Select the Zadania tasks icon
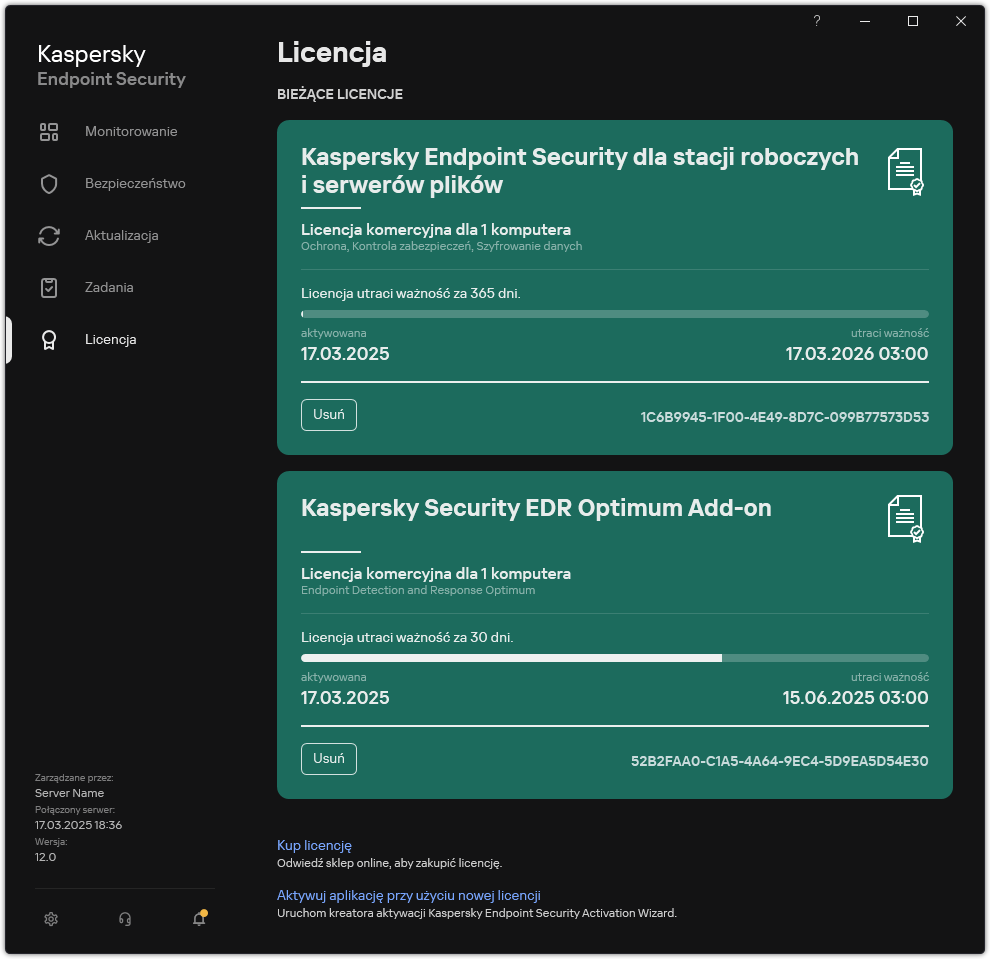 (x=49, y=287)
